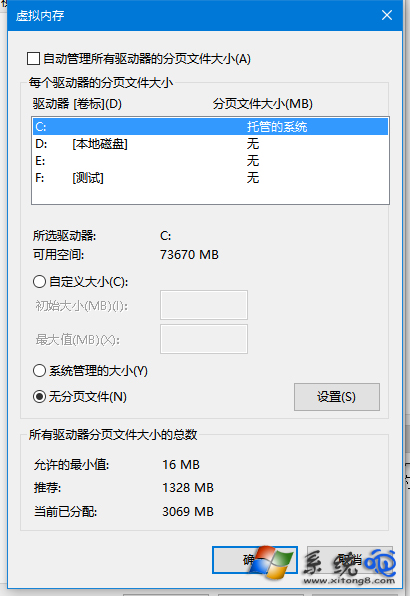Click the 设置(S) button

(337, 397)
